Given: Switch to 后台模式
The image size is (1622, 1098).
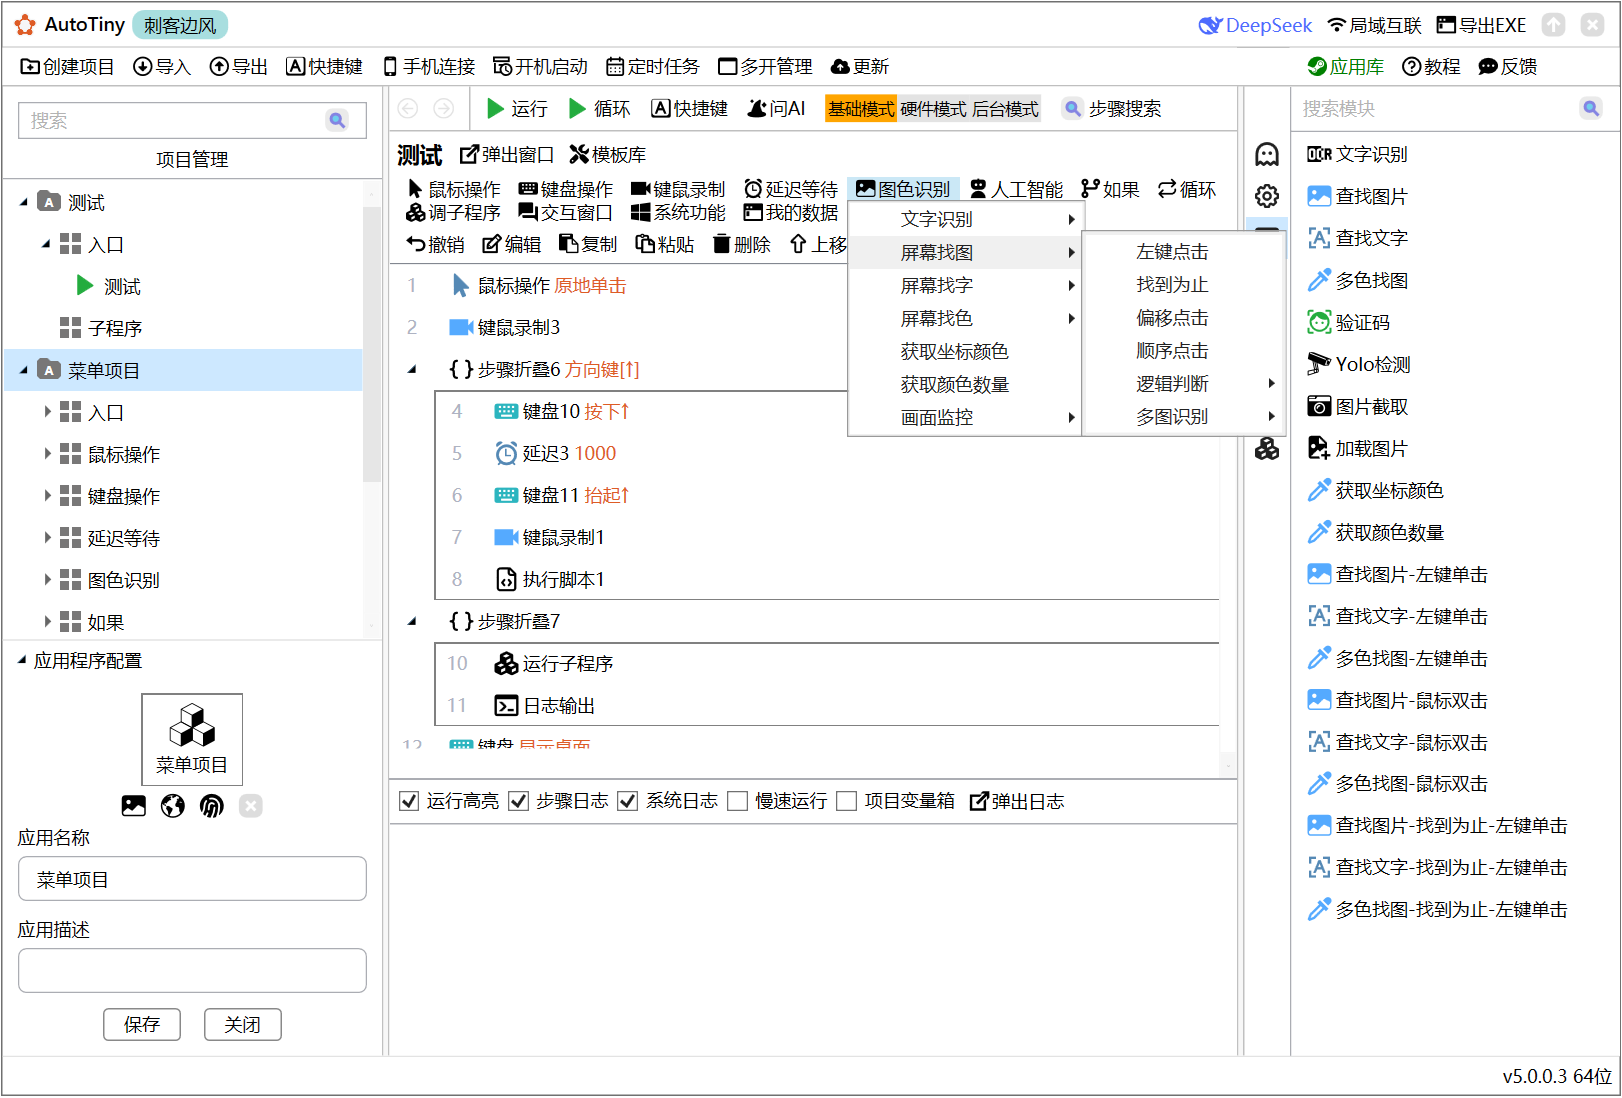Looking at the screenshot, I should (1005, 108).
